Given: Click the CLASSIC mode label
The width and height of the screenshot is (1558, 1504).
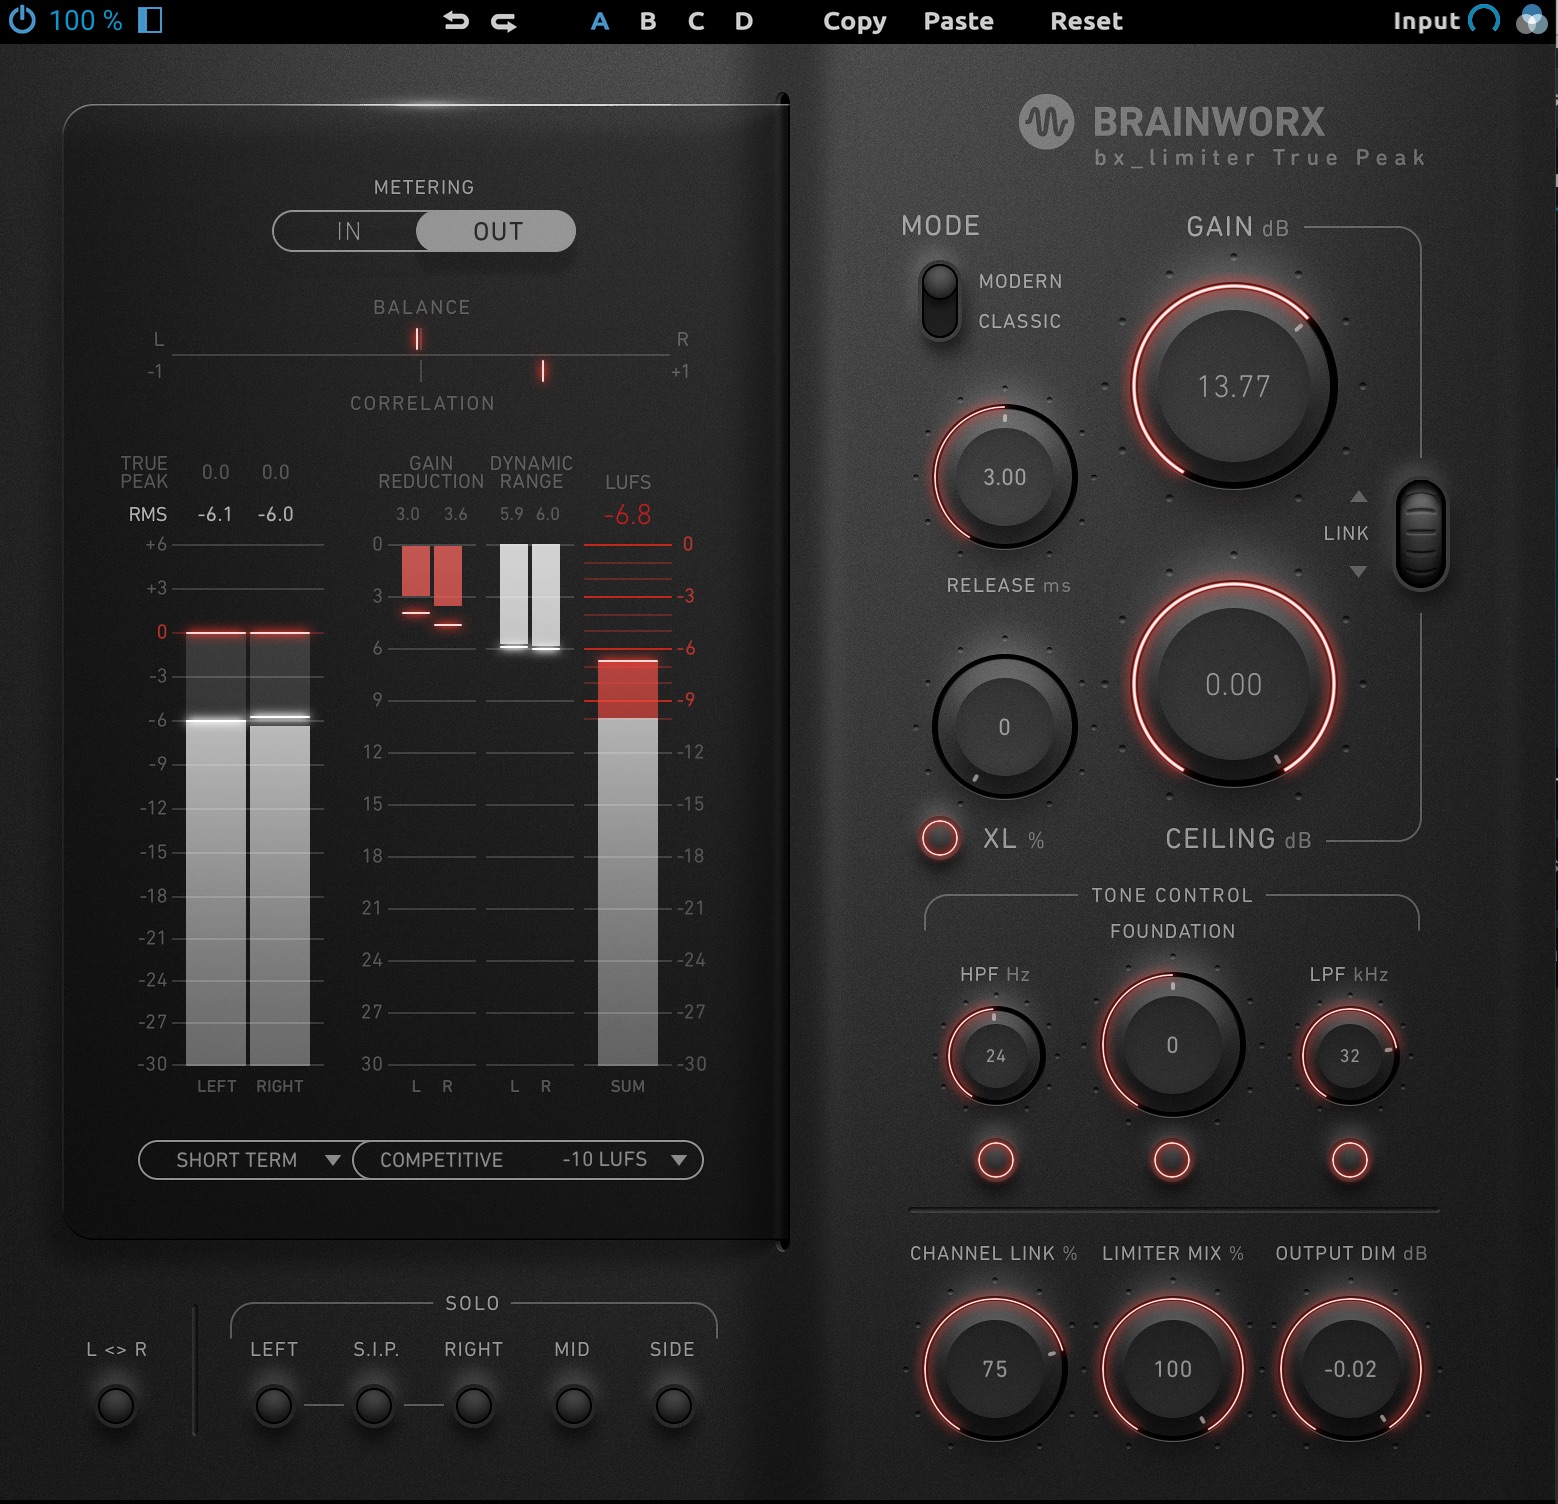Looking at the screenshot, I should click(1019, 321).
